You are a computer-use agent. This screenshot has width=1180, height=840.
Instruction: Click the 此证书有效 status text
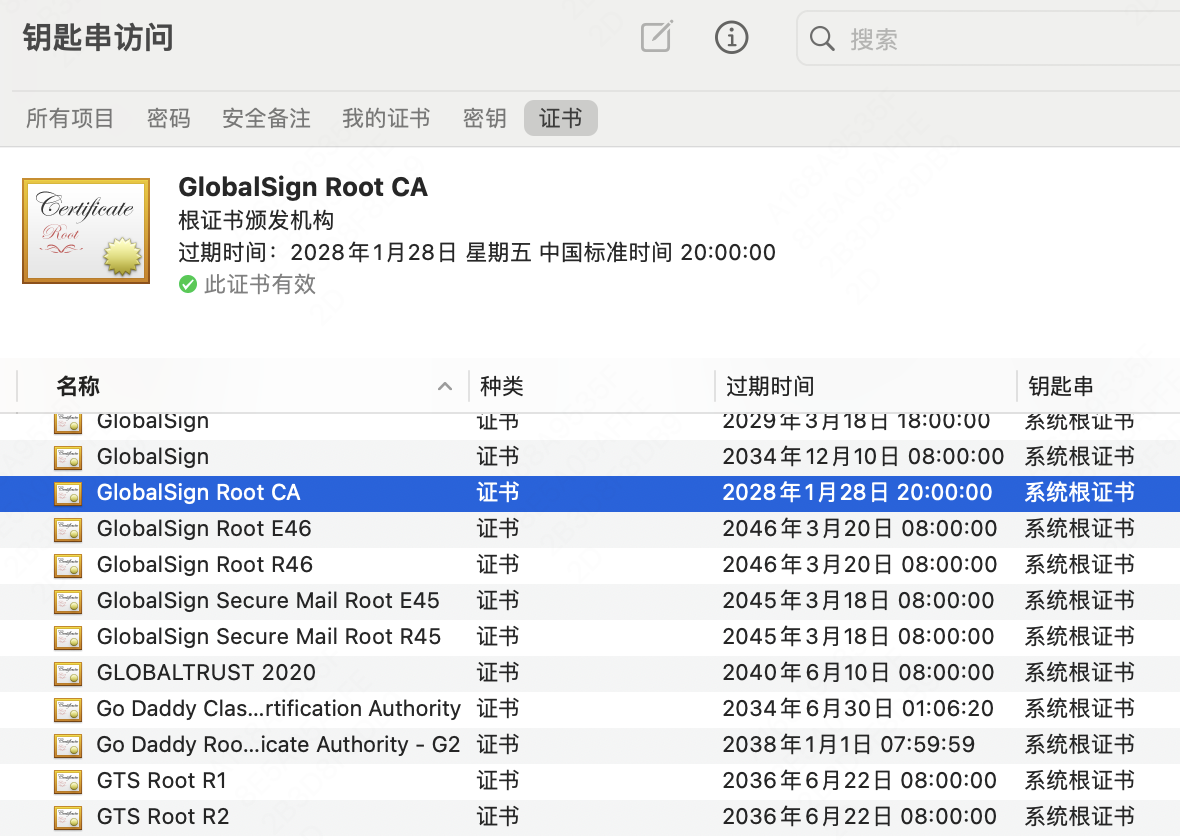tap(260, 285)
